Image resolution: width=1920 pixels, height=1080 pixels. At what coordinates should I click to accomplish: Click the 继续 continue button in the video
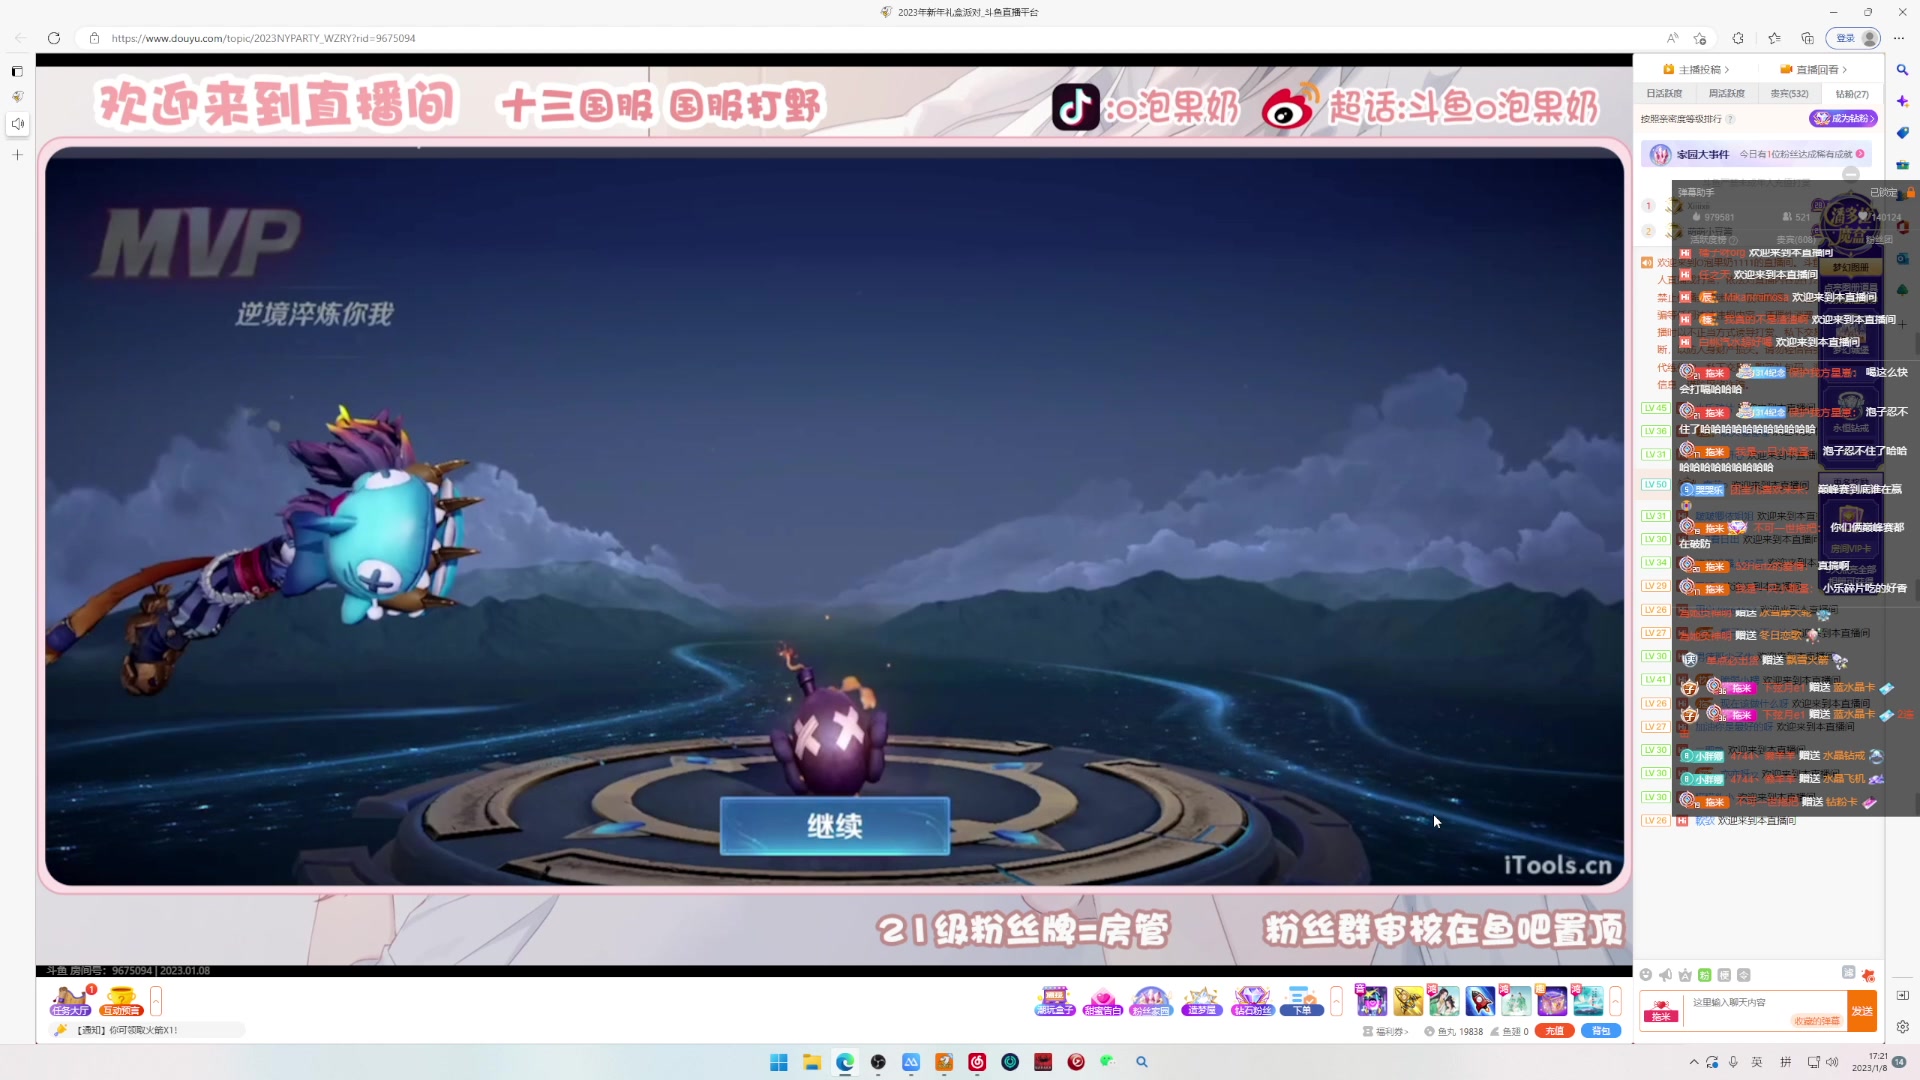(x=835, y=826)
